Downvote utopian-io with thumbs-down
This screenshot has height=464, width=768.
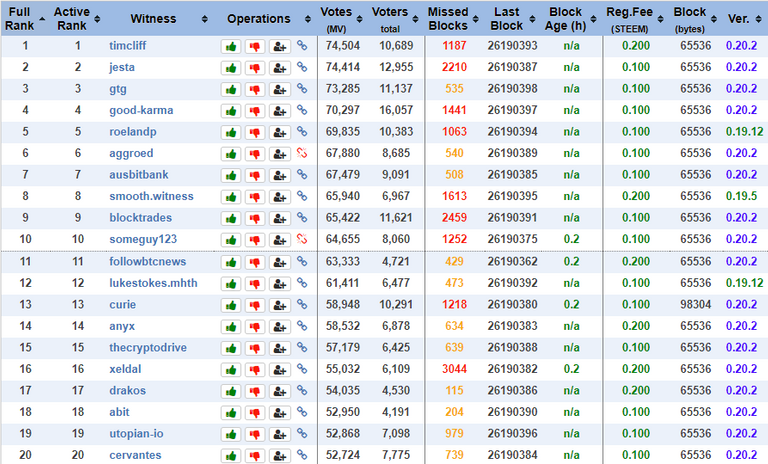point(255,435)
